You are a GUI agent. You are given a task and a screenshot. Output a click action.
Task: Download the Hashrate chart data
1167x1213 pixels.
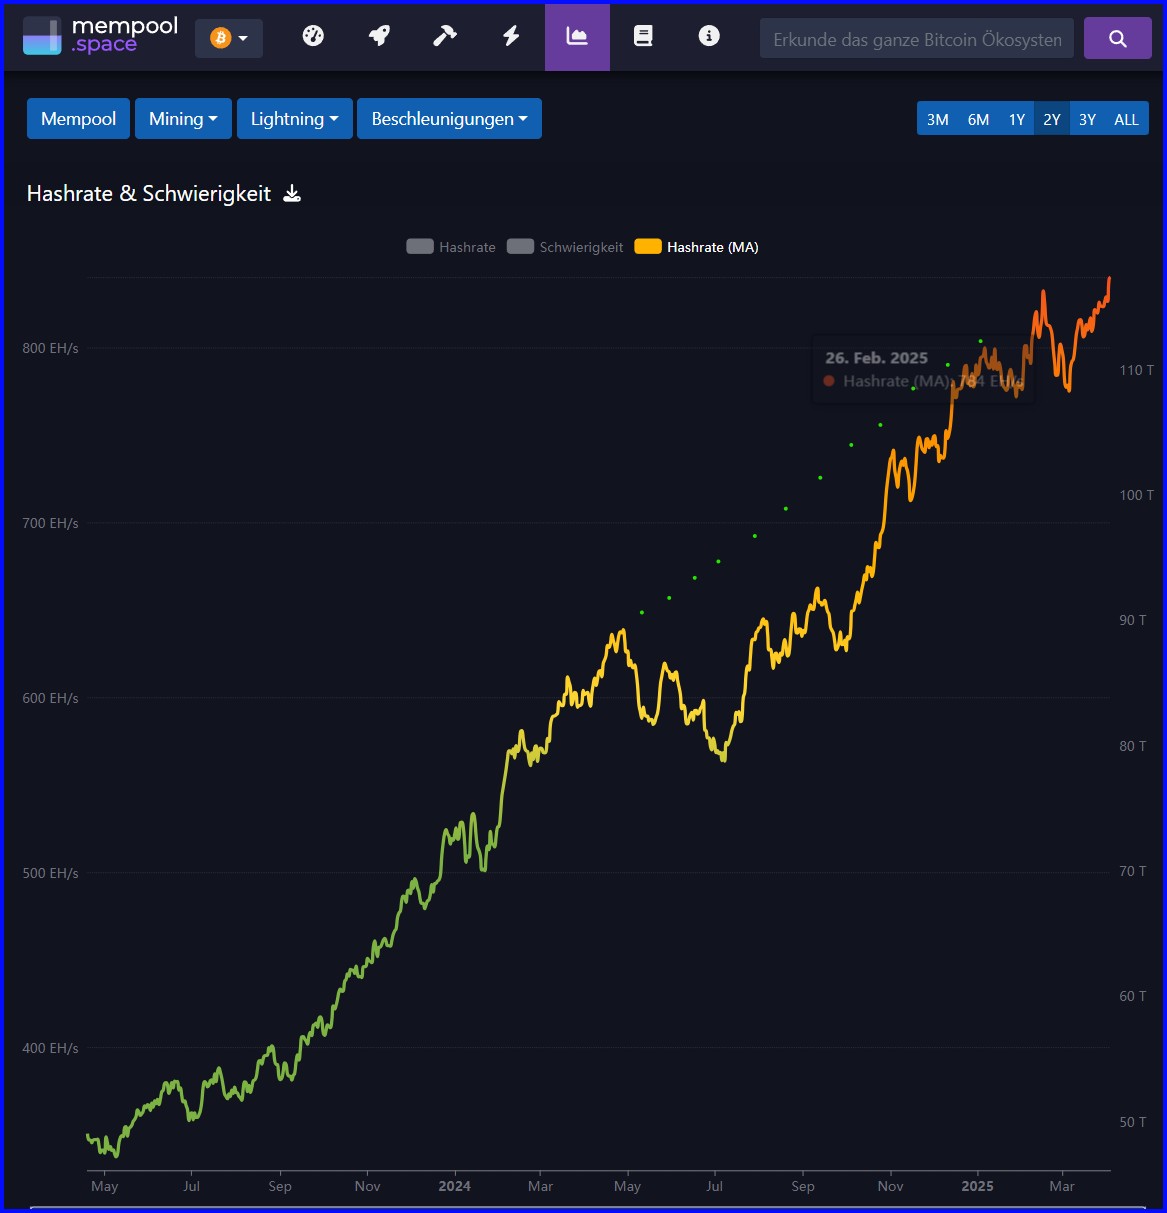point(291,194)
